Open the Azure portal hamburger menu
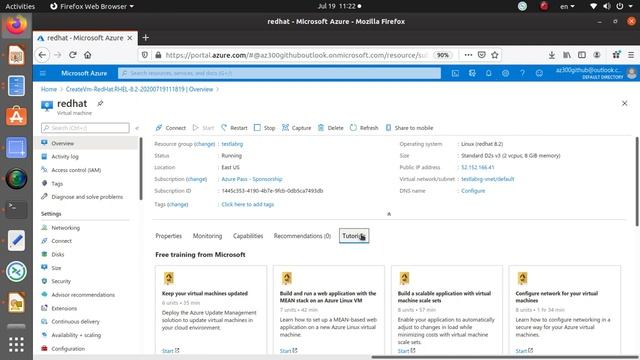 point(43,73)
